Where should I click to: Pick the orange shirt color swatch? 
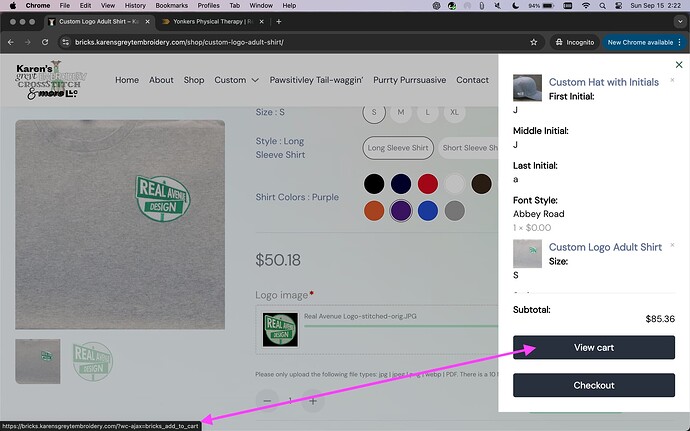pyautogui.click(x=374, y=211)
